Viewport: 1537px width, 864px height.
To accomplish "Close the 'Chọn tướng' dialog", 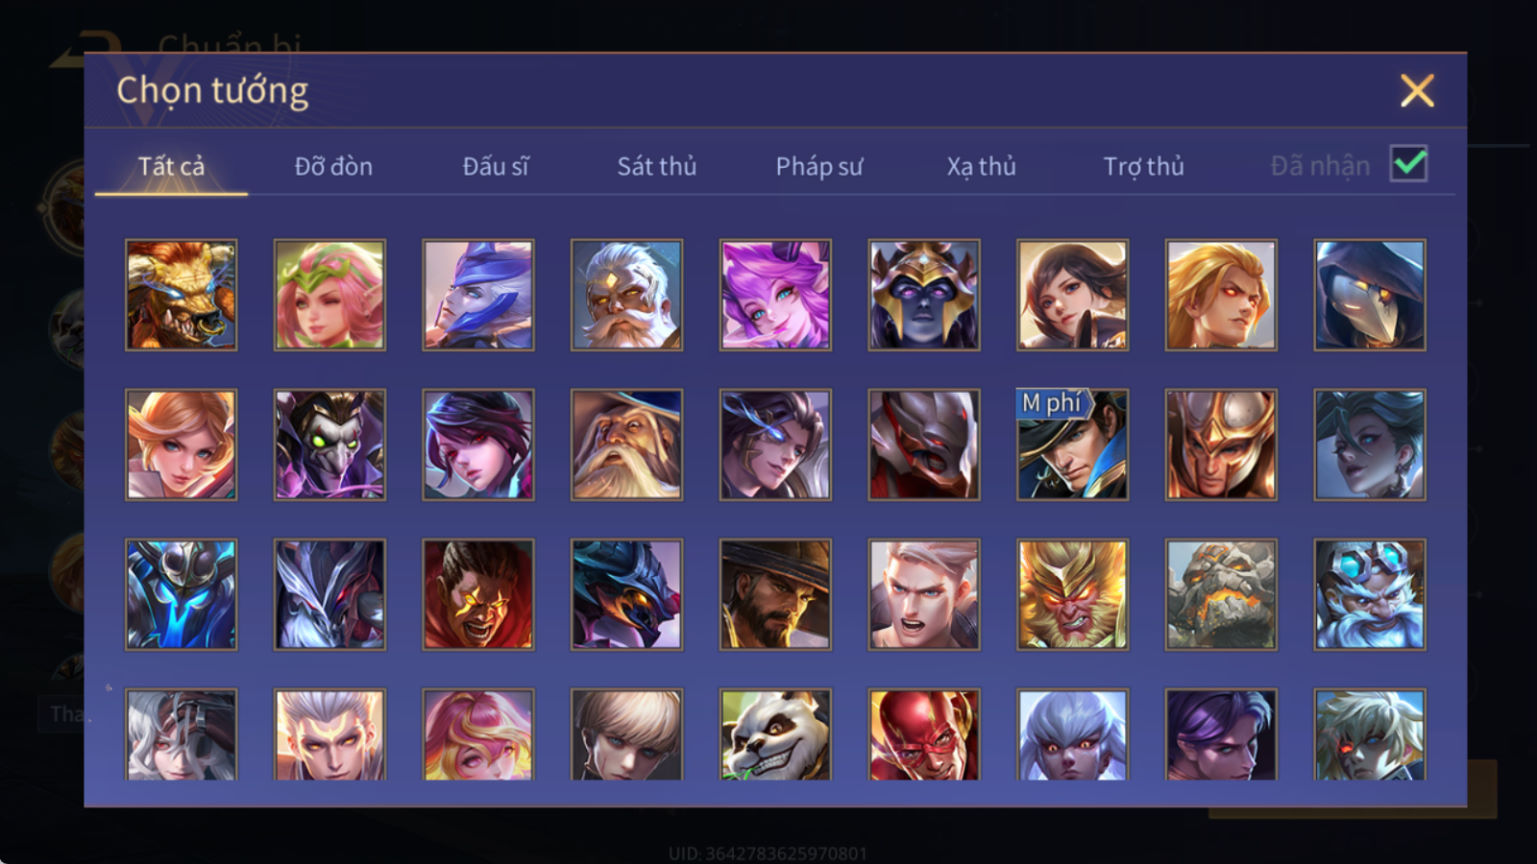I will tap(1417, 91).
